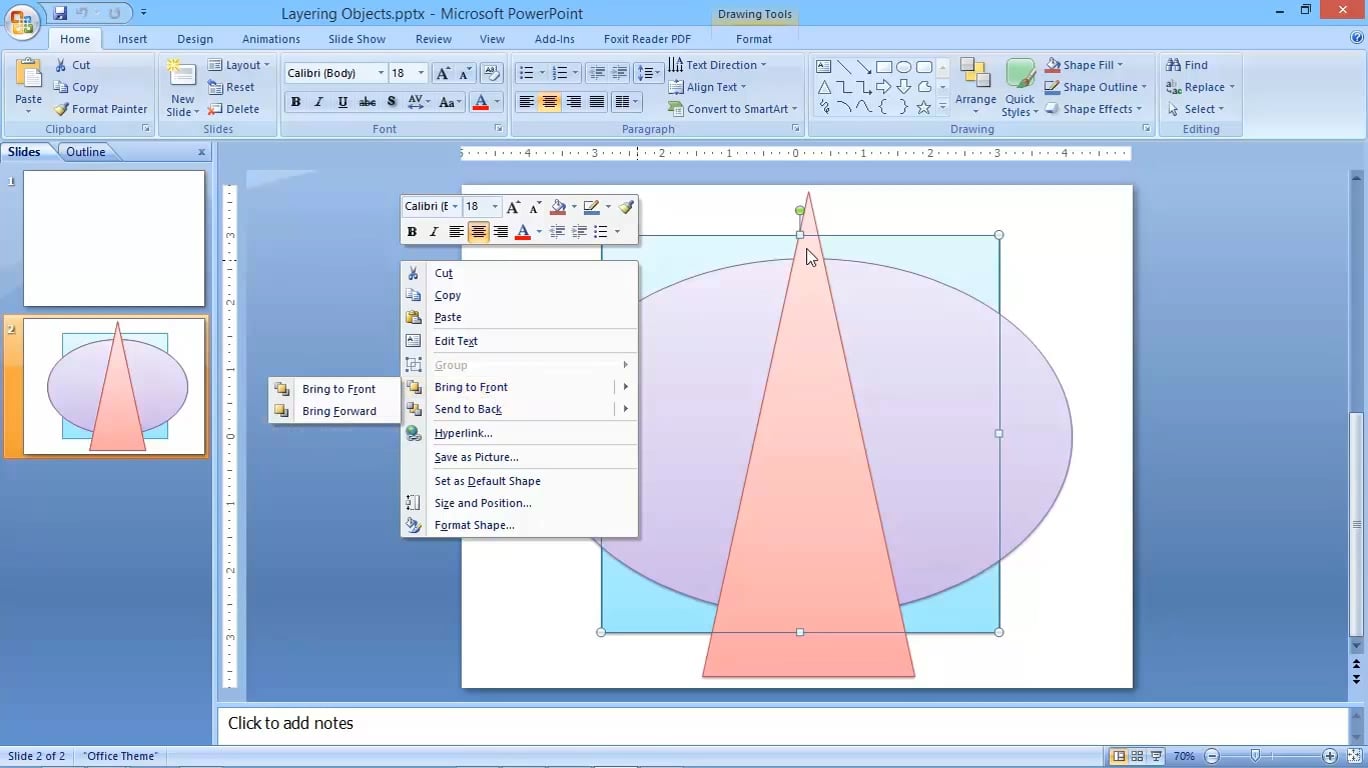The width and height of the screenshot is (1368, 768).
Task: Click Convert to SmartArt
Action: pyautogui.click(x=733, y=109)
